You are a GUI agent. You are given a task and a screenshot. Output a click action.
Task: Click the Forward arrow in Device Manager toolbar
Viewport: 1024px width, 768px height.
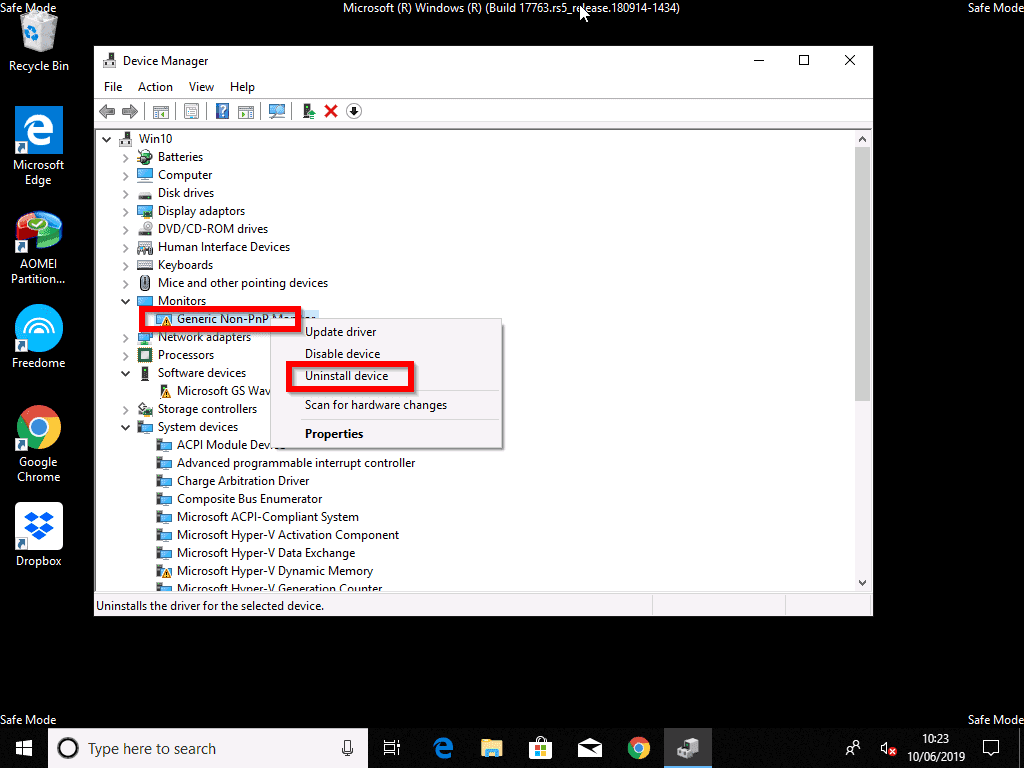click(x=130, y=112)
